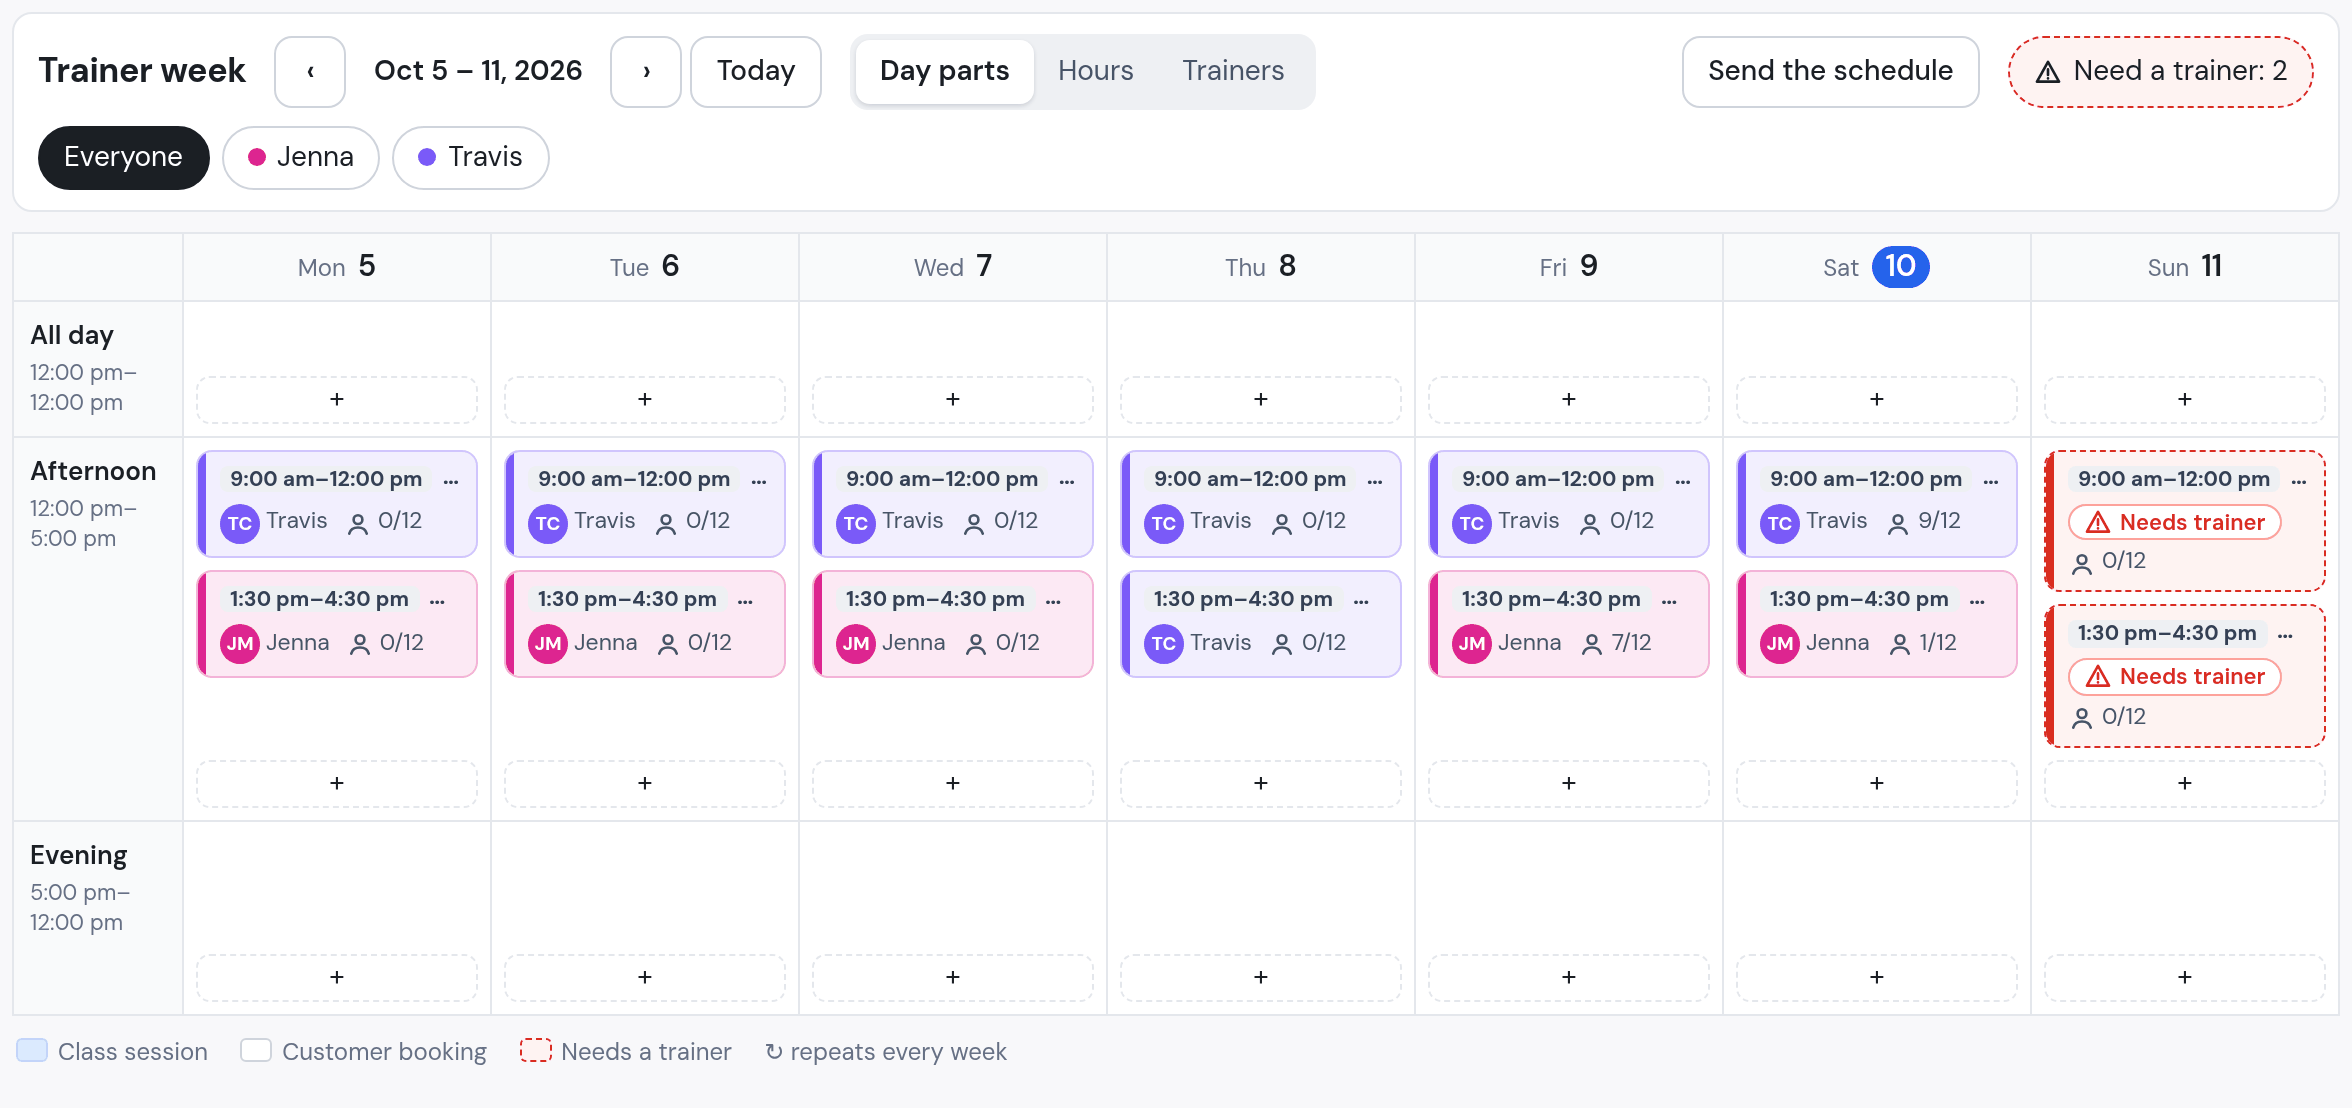This screenshot has height=1108, width=2352.
Task: Add an all-day item on Wednesday
Action: click(x=953, y=399)
